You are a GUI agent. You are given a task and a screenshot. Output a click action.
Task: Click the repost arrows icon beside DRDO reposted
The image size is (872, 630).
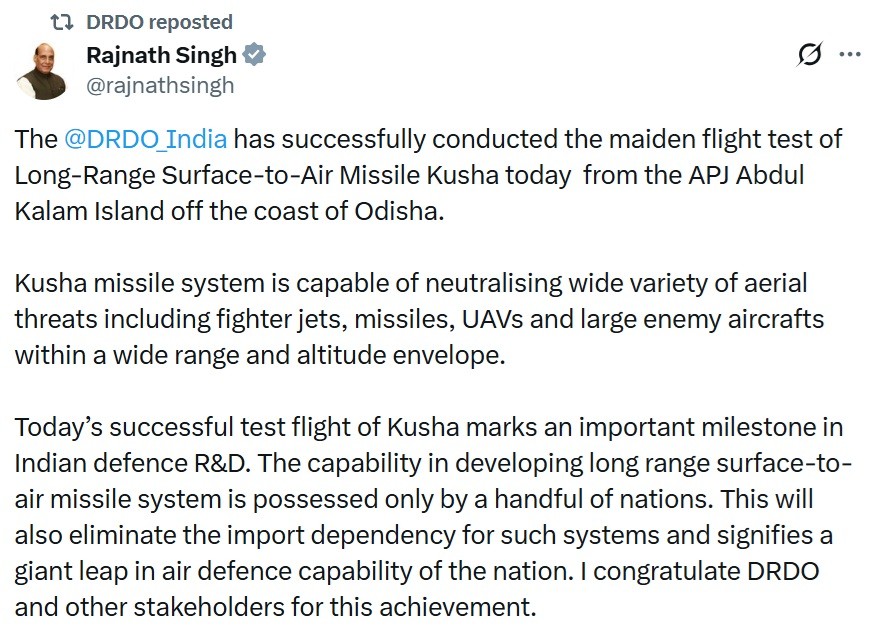[61, 22]
